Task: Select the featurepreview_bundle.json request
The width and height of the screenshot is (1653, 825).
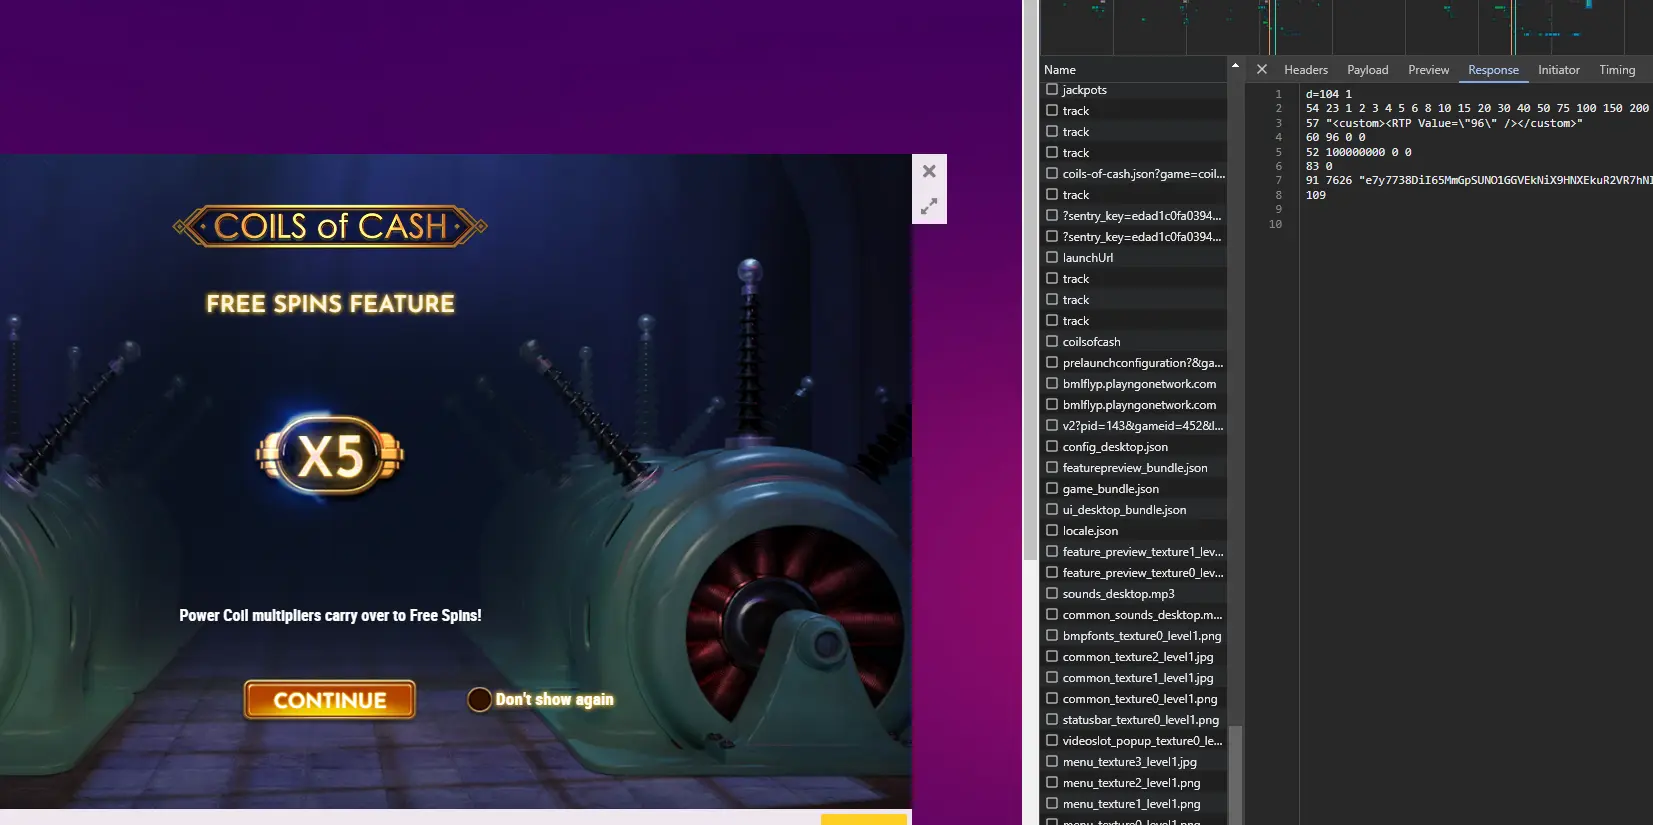Action: click(1133, 468)
